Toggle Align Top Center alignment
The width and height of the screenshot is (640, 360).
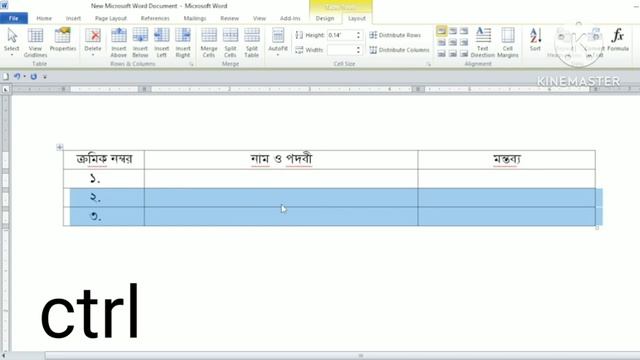(x=453, y=31)
